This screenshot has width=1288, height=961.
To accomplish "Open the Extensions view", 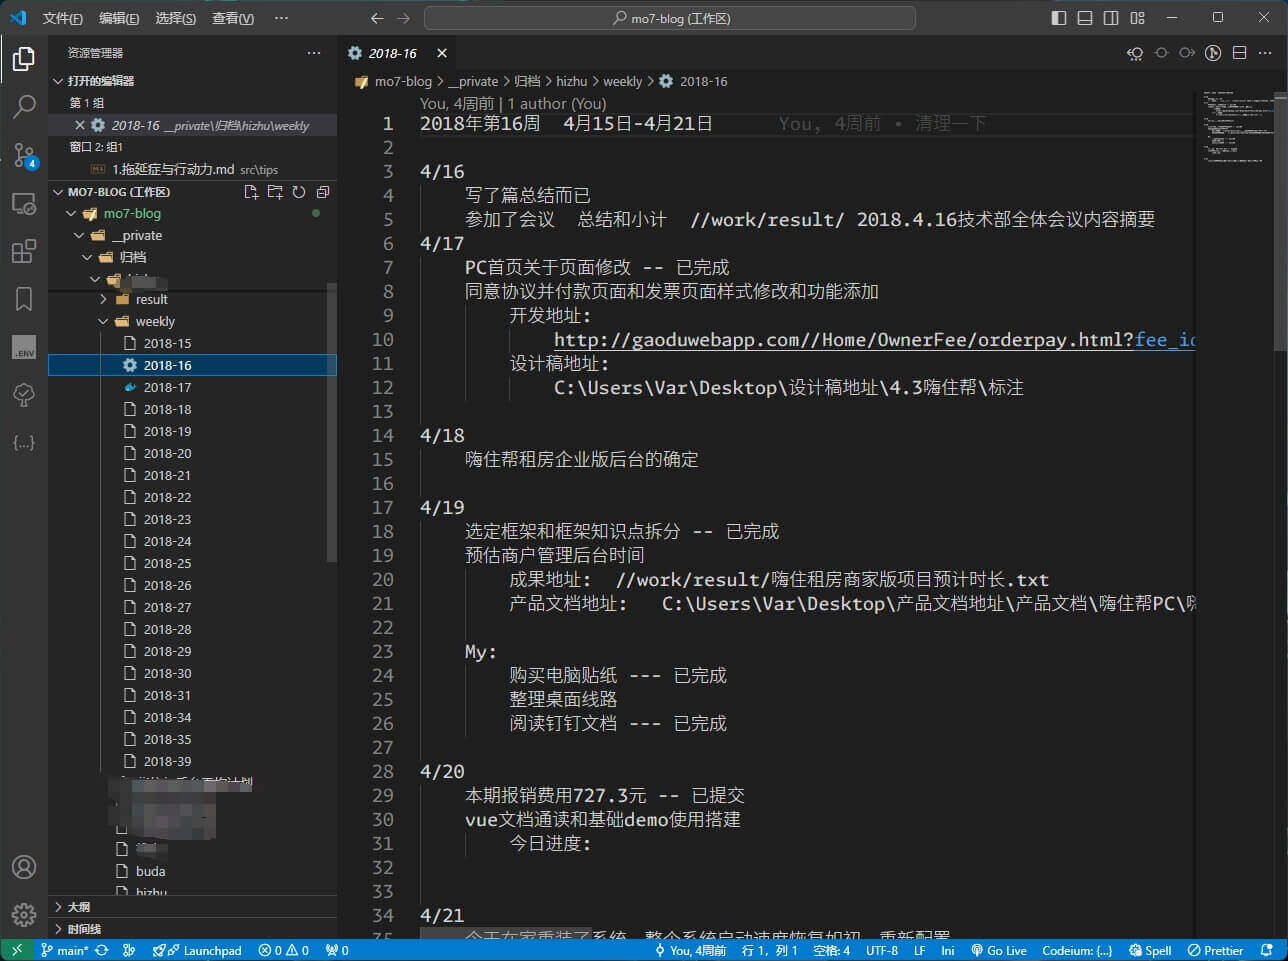I will 24,251.
